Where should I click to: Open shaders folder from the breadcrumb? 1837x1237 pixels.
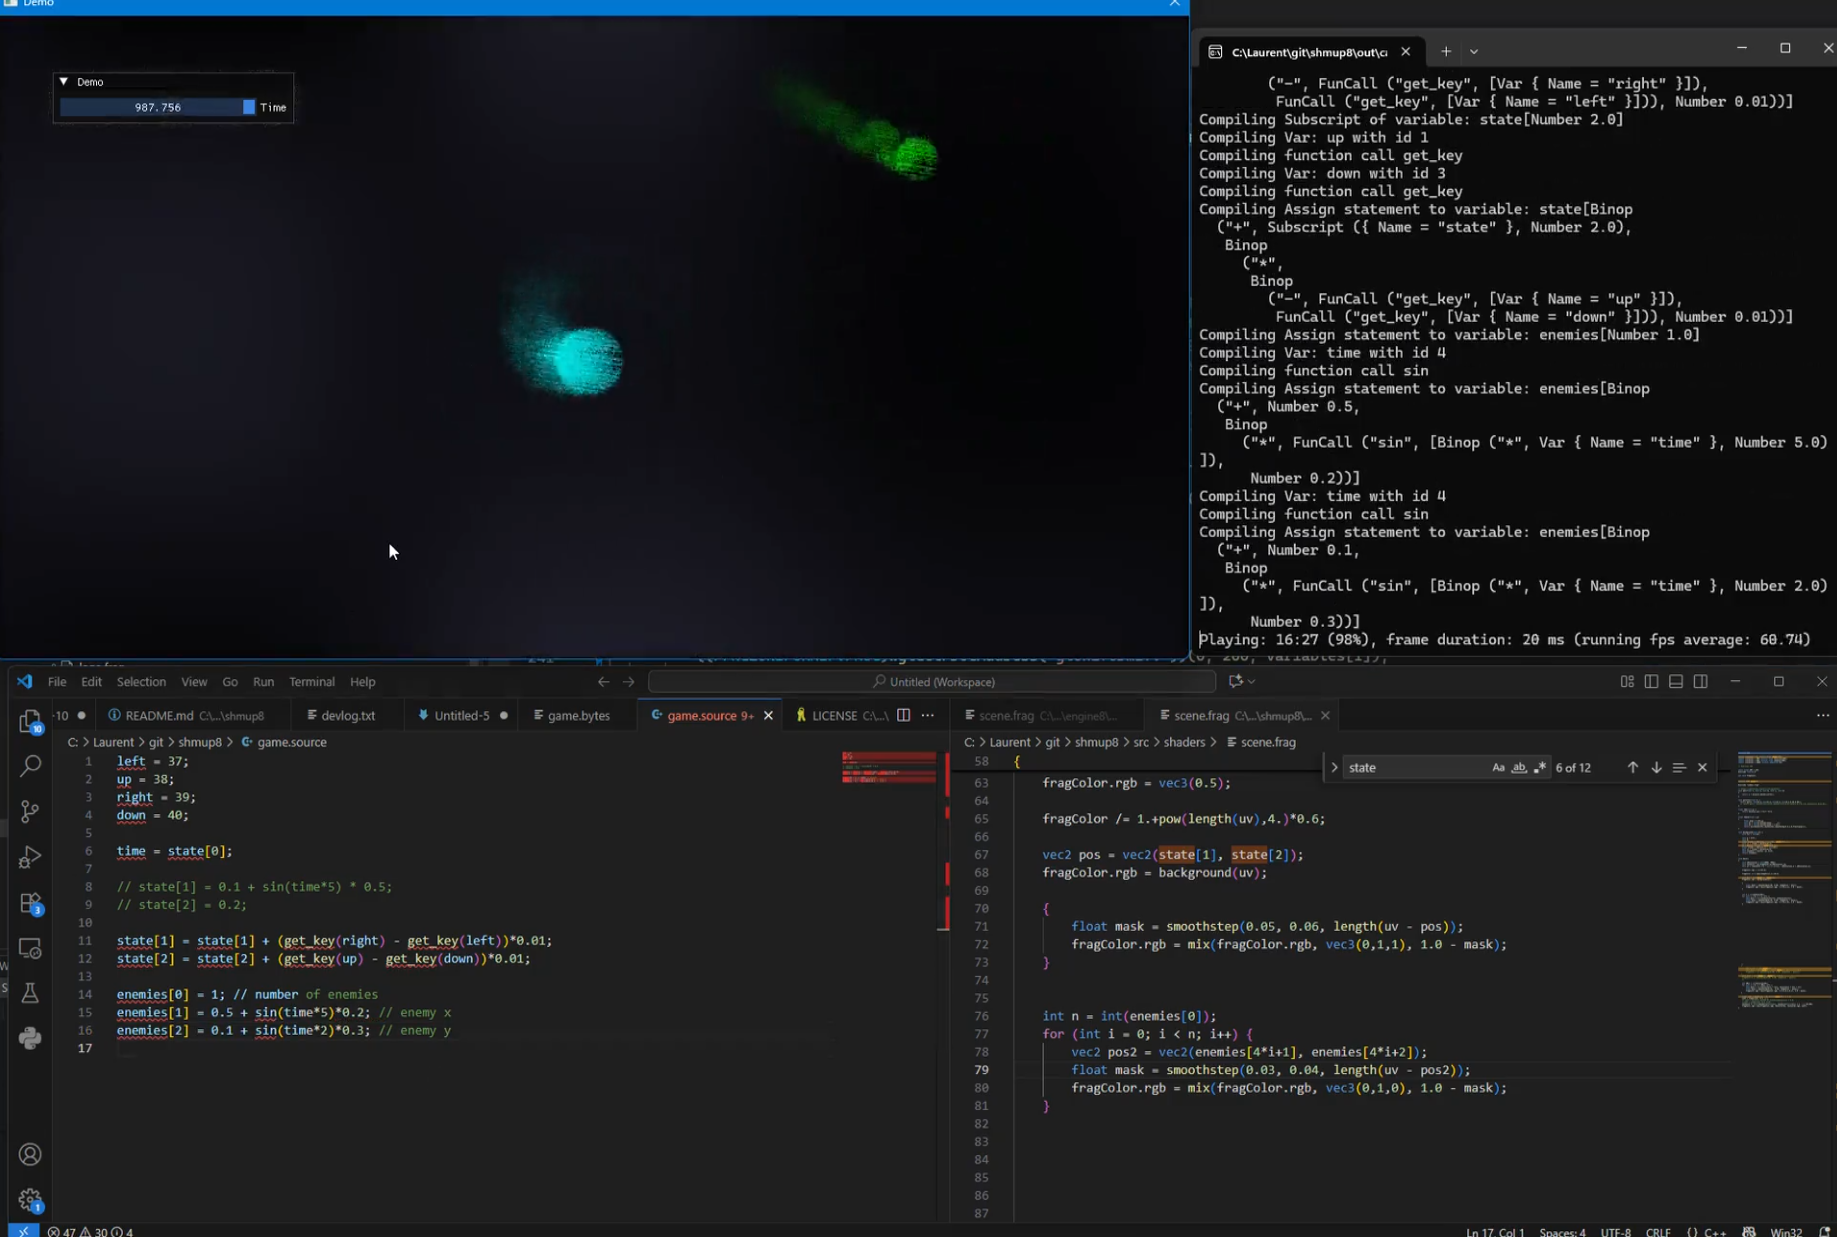1185,742
